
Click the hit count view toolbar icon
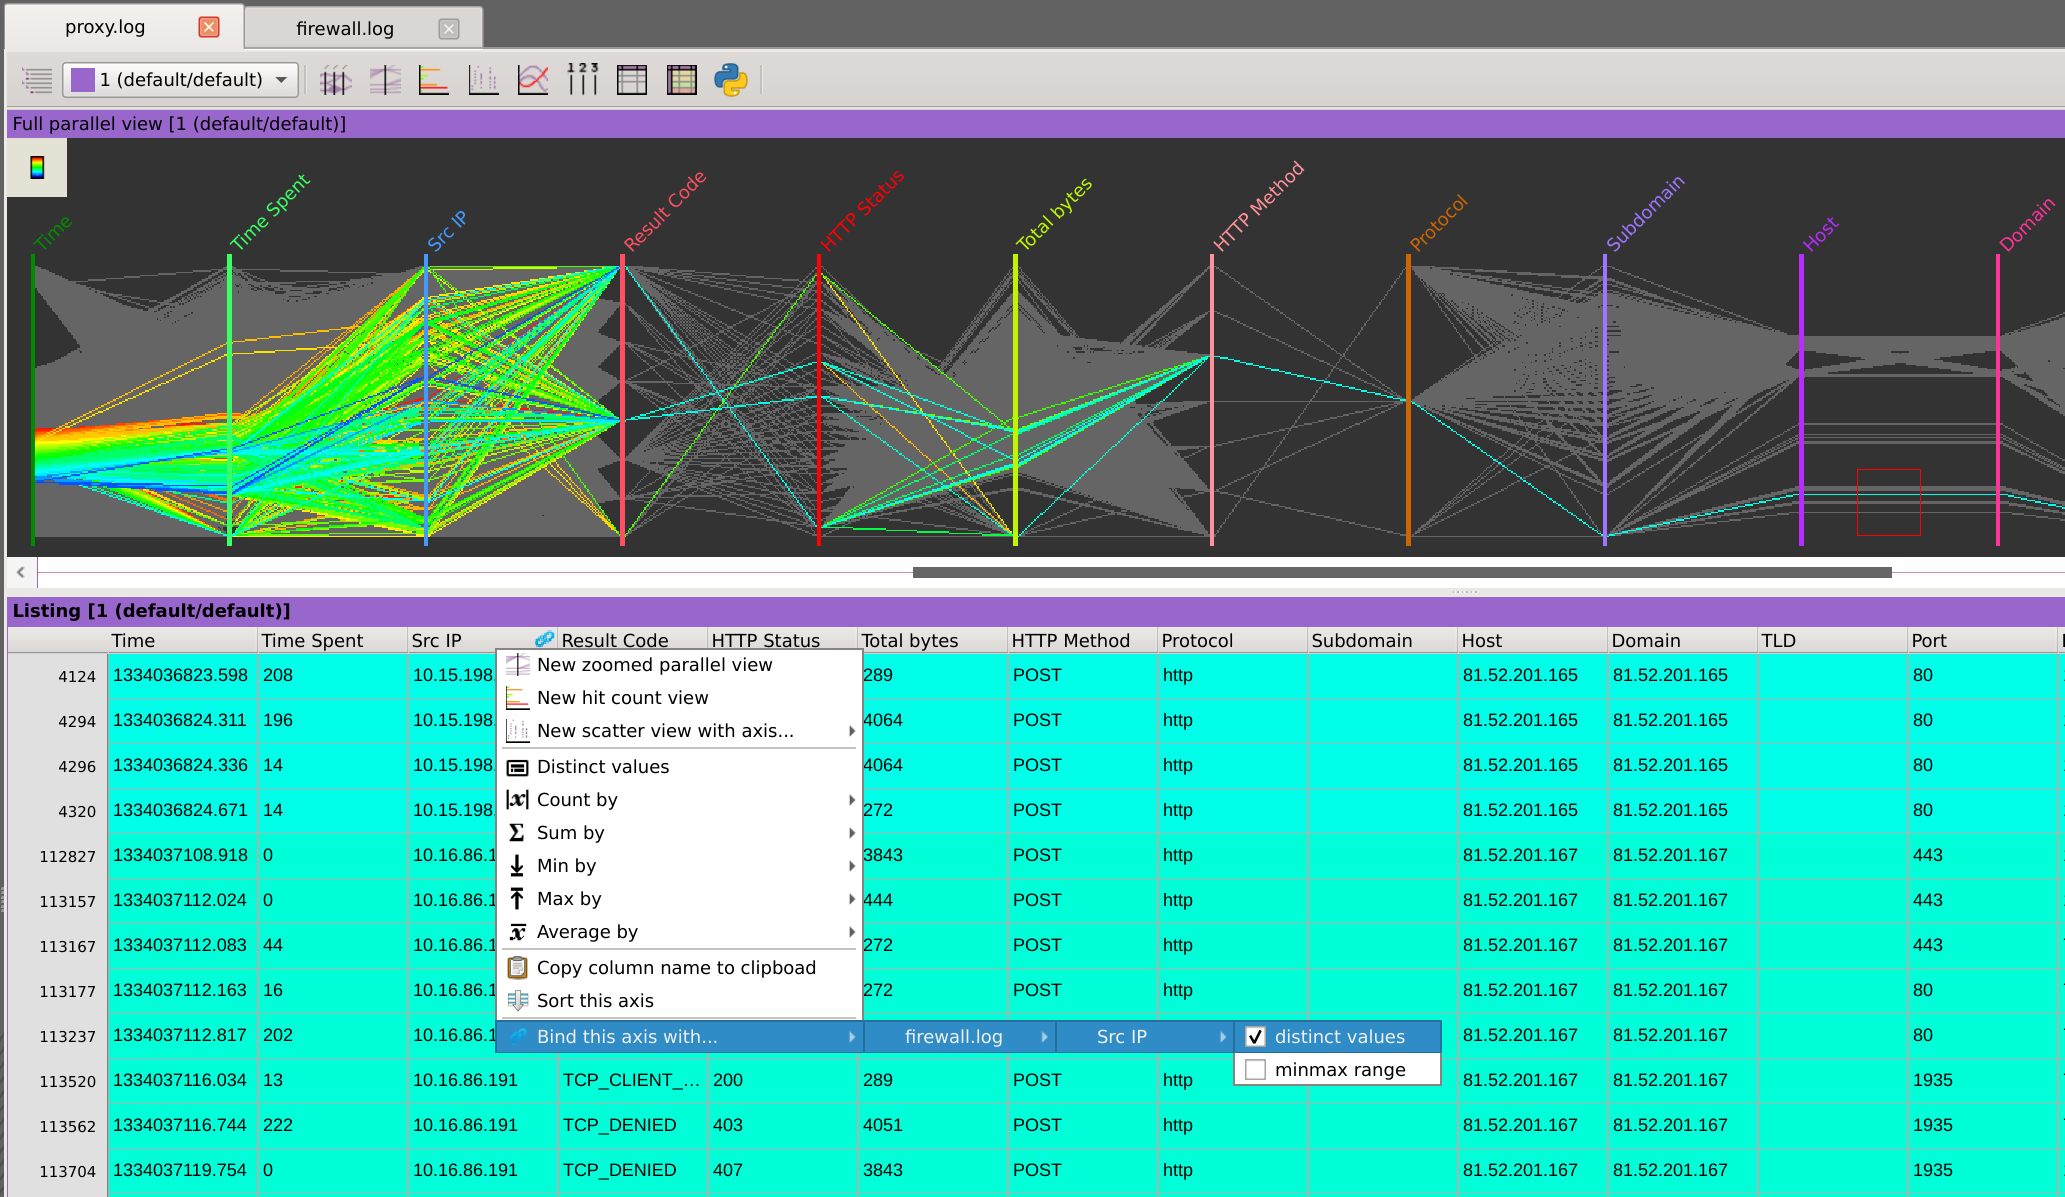[x=434, y=80]
